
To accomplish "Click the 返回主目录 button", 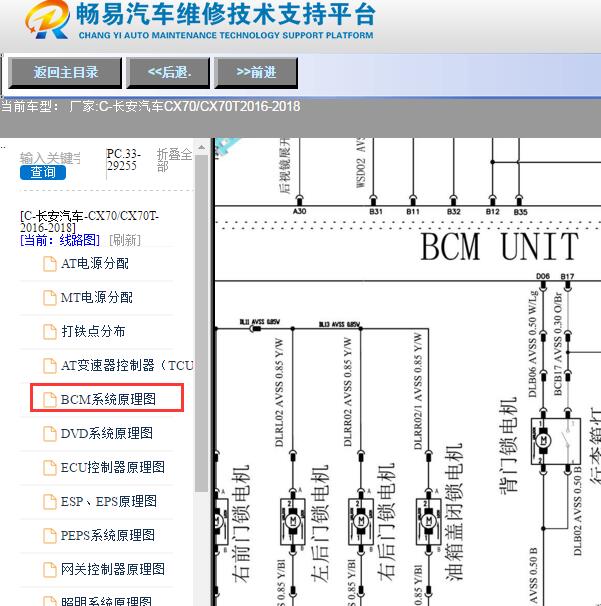I will point(65,73).
